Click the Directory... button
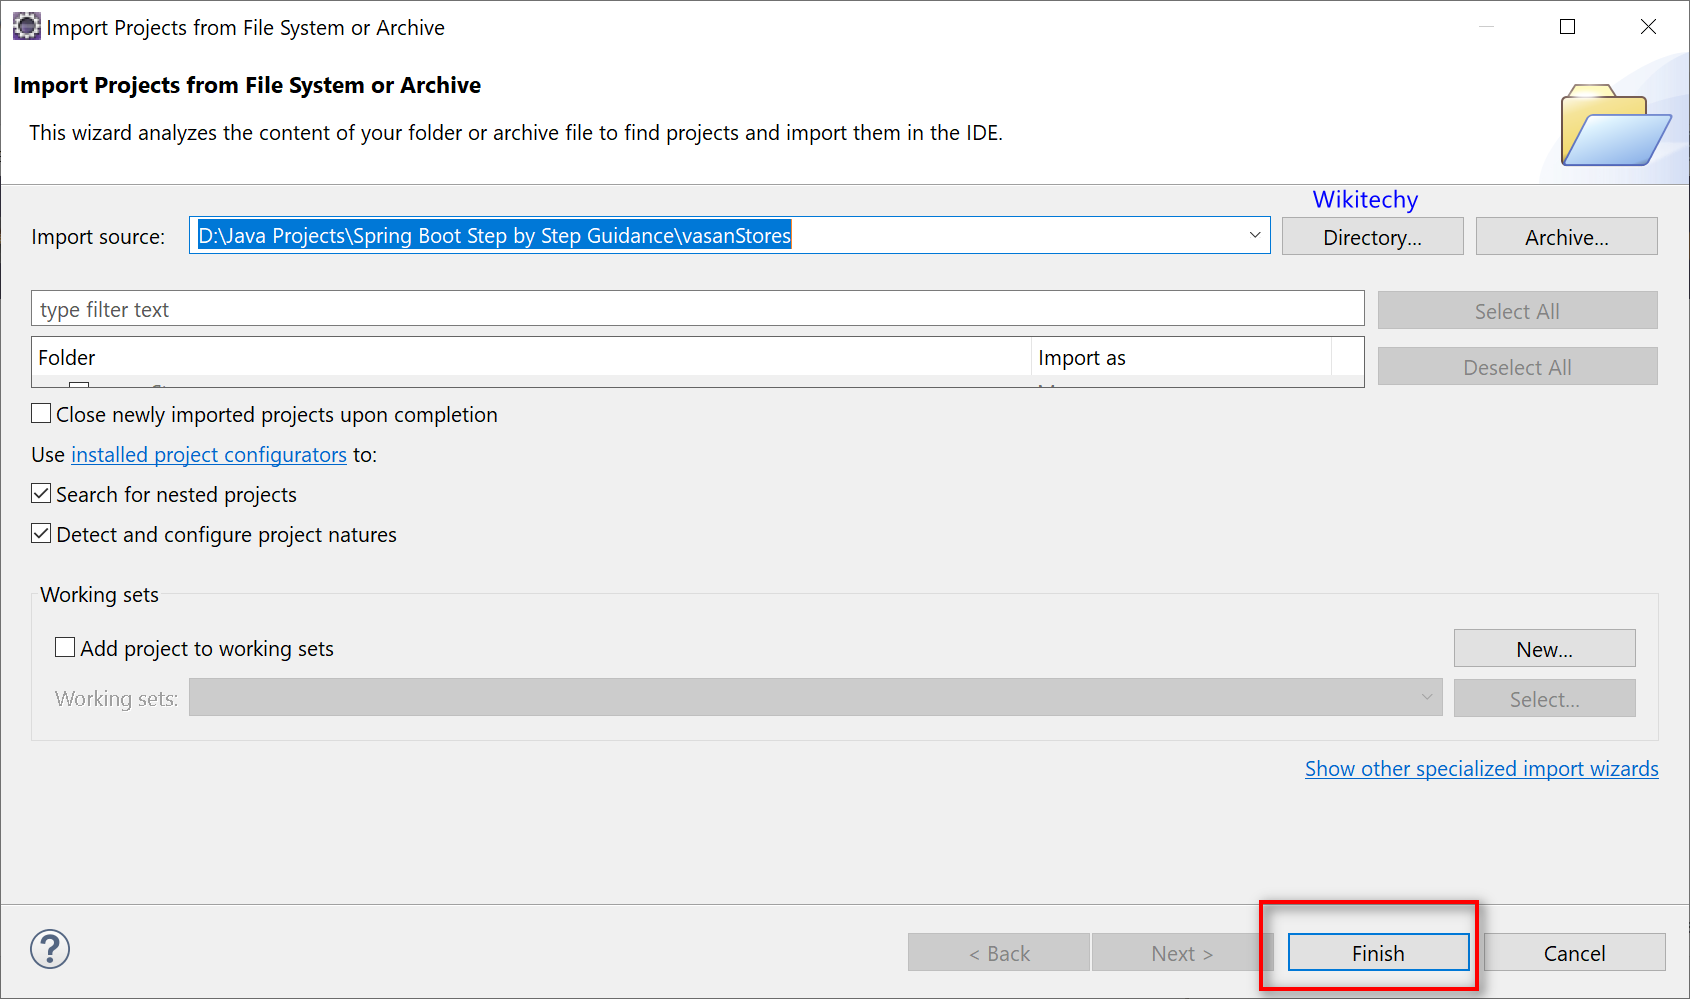 coord(1372,237)
